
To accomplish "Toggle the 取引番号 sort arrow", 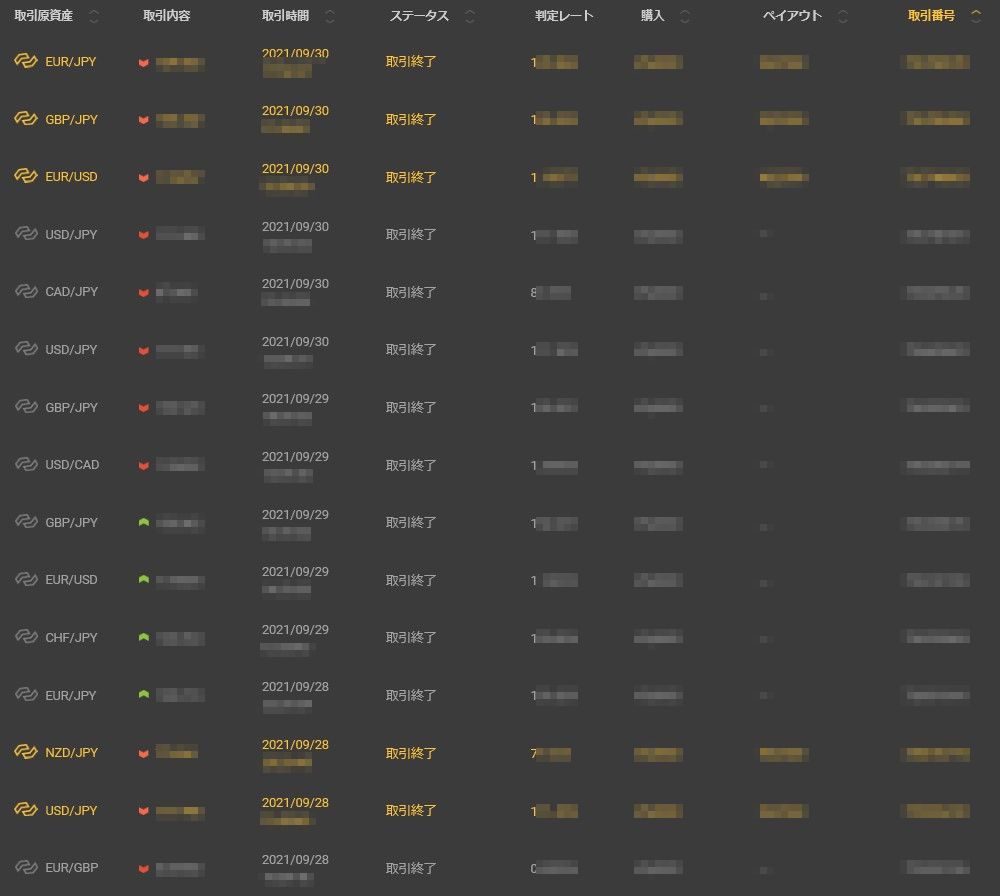I will (976, 16).
